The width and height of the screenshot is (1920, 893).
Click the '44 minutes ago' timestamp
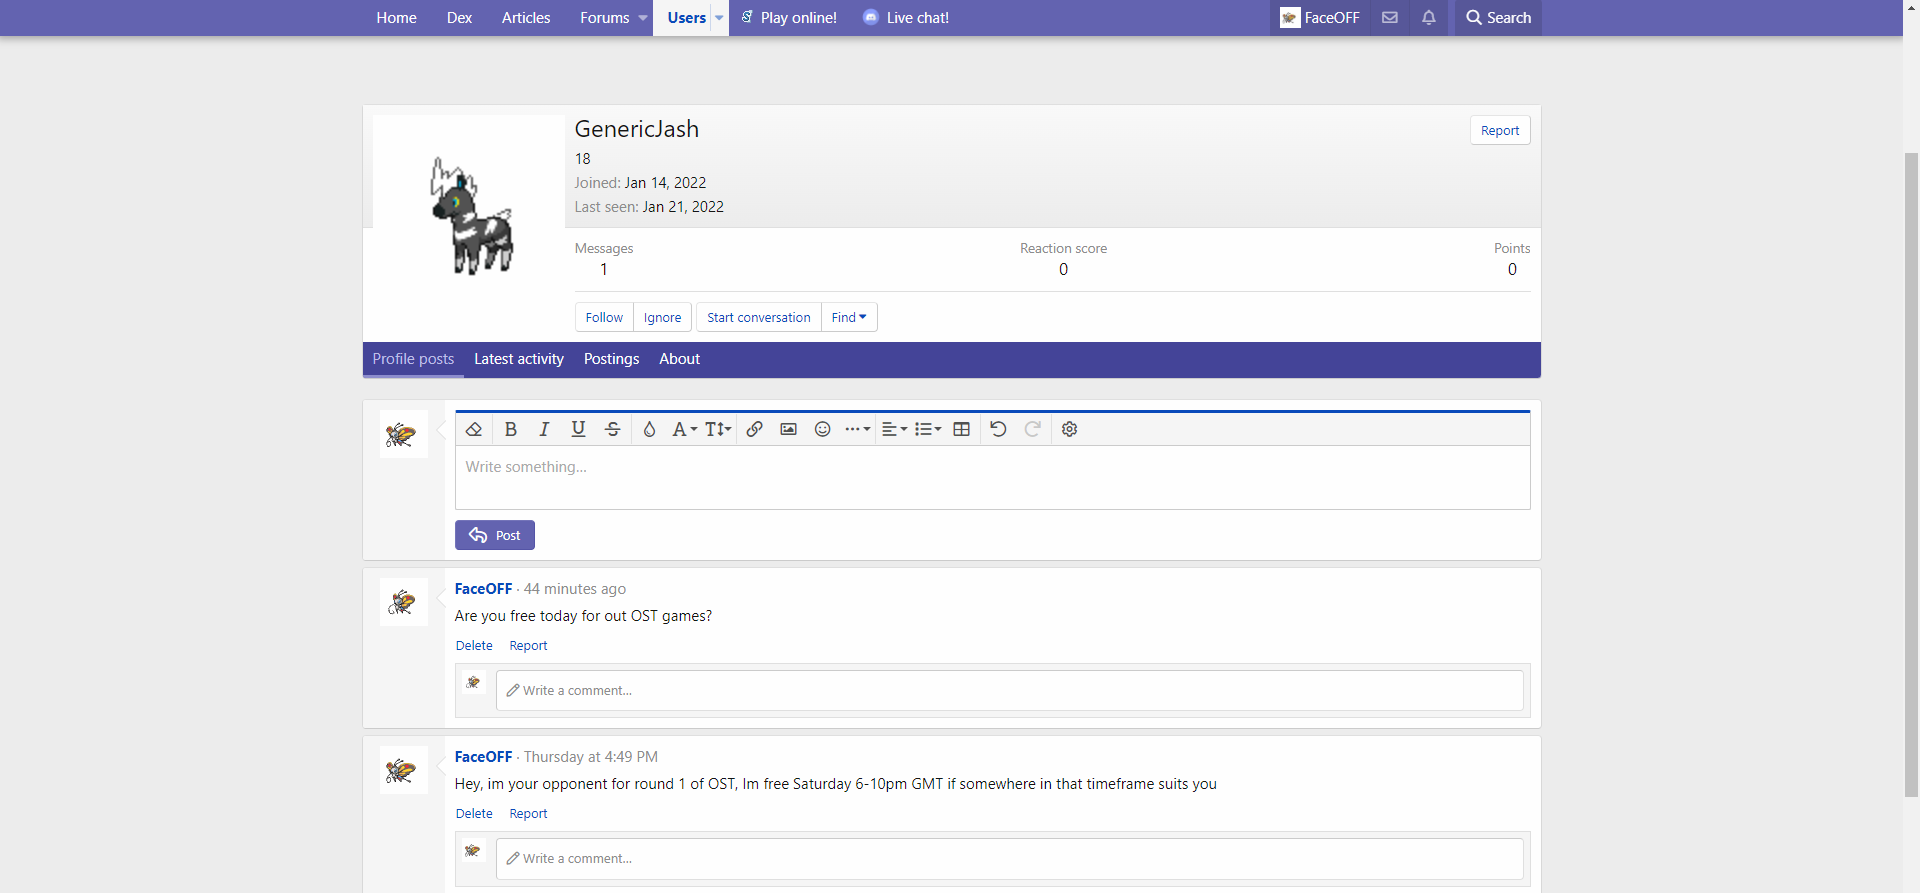pyautogui.click(x=575, y=589)
